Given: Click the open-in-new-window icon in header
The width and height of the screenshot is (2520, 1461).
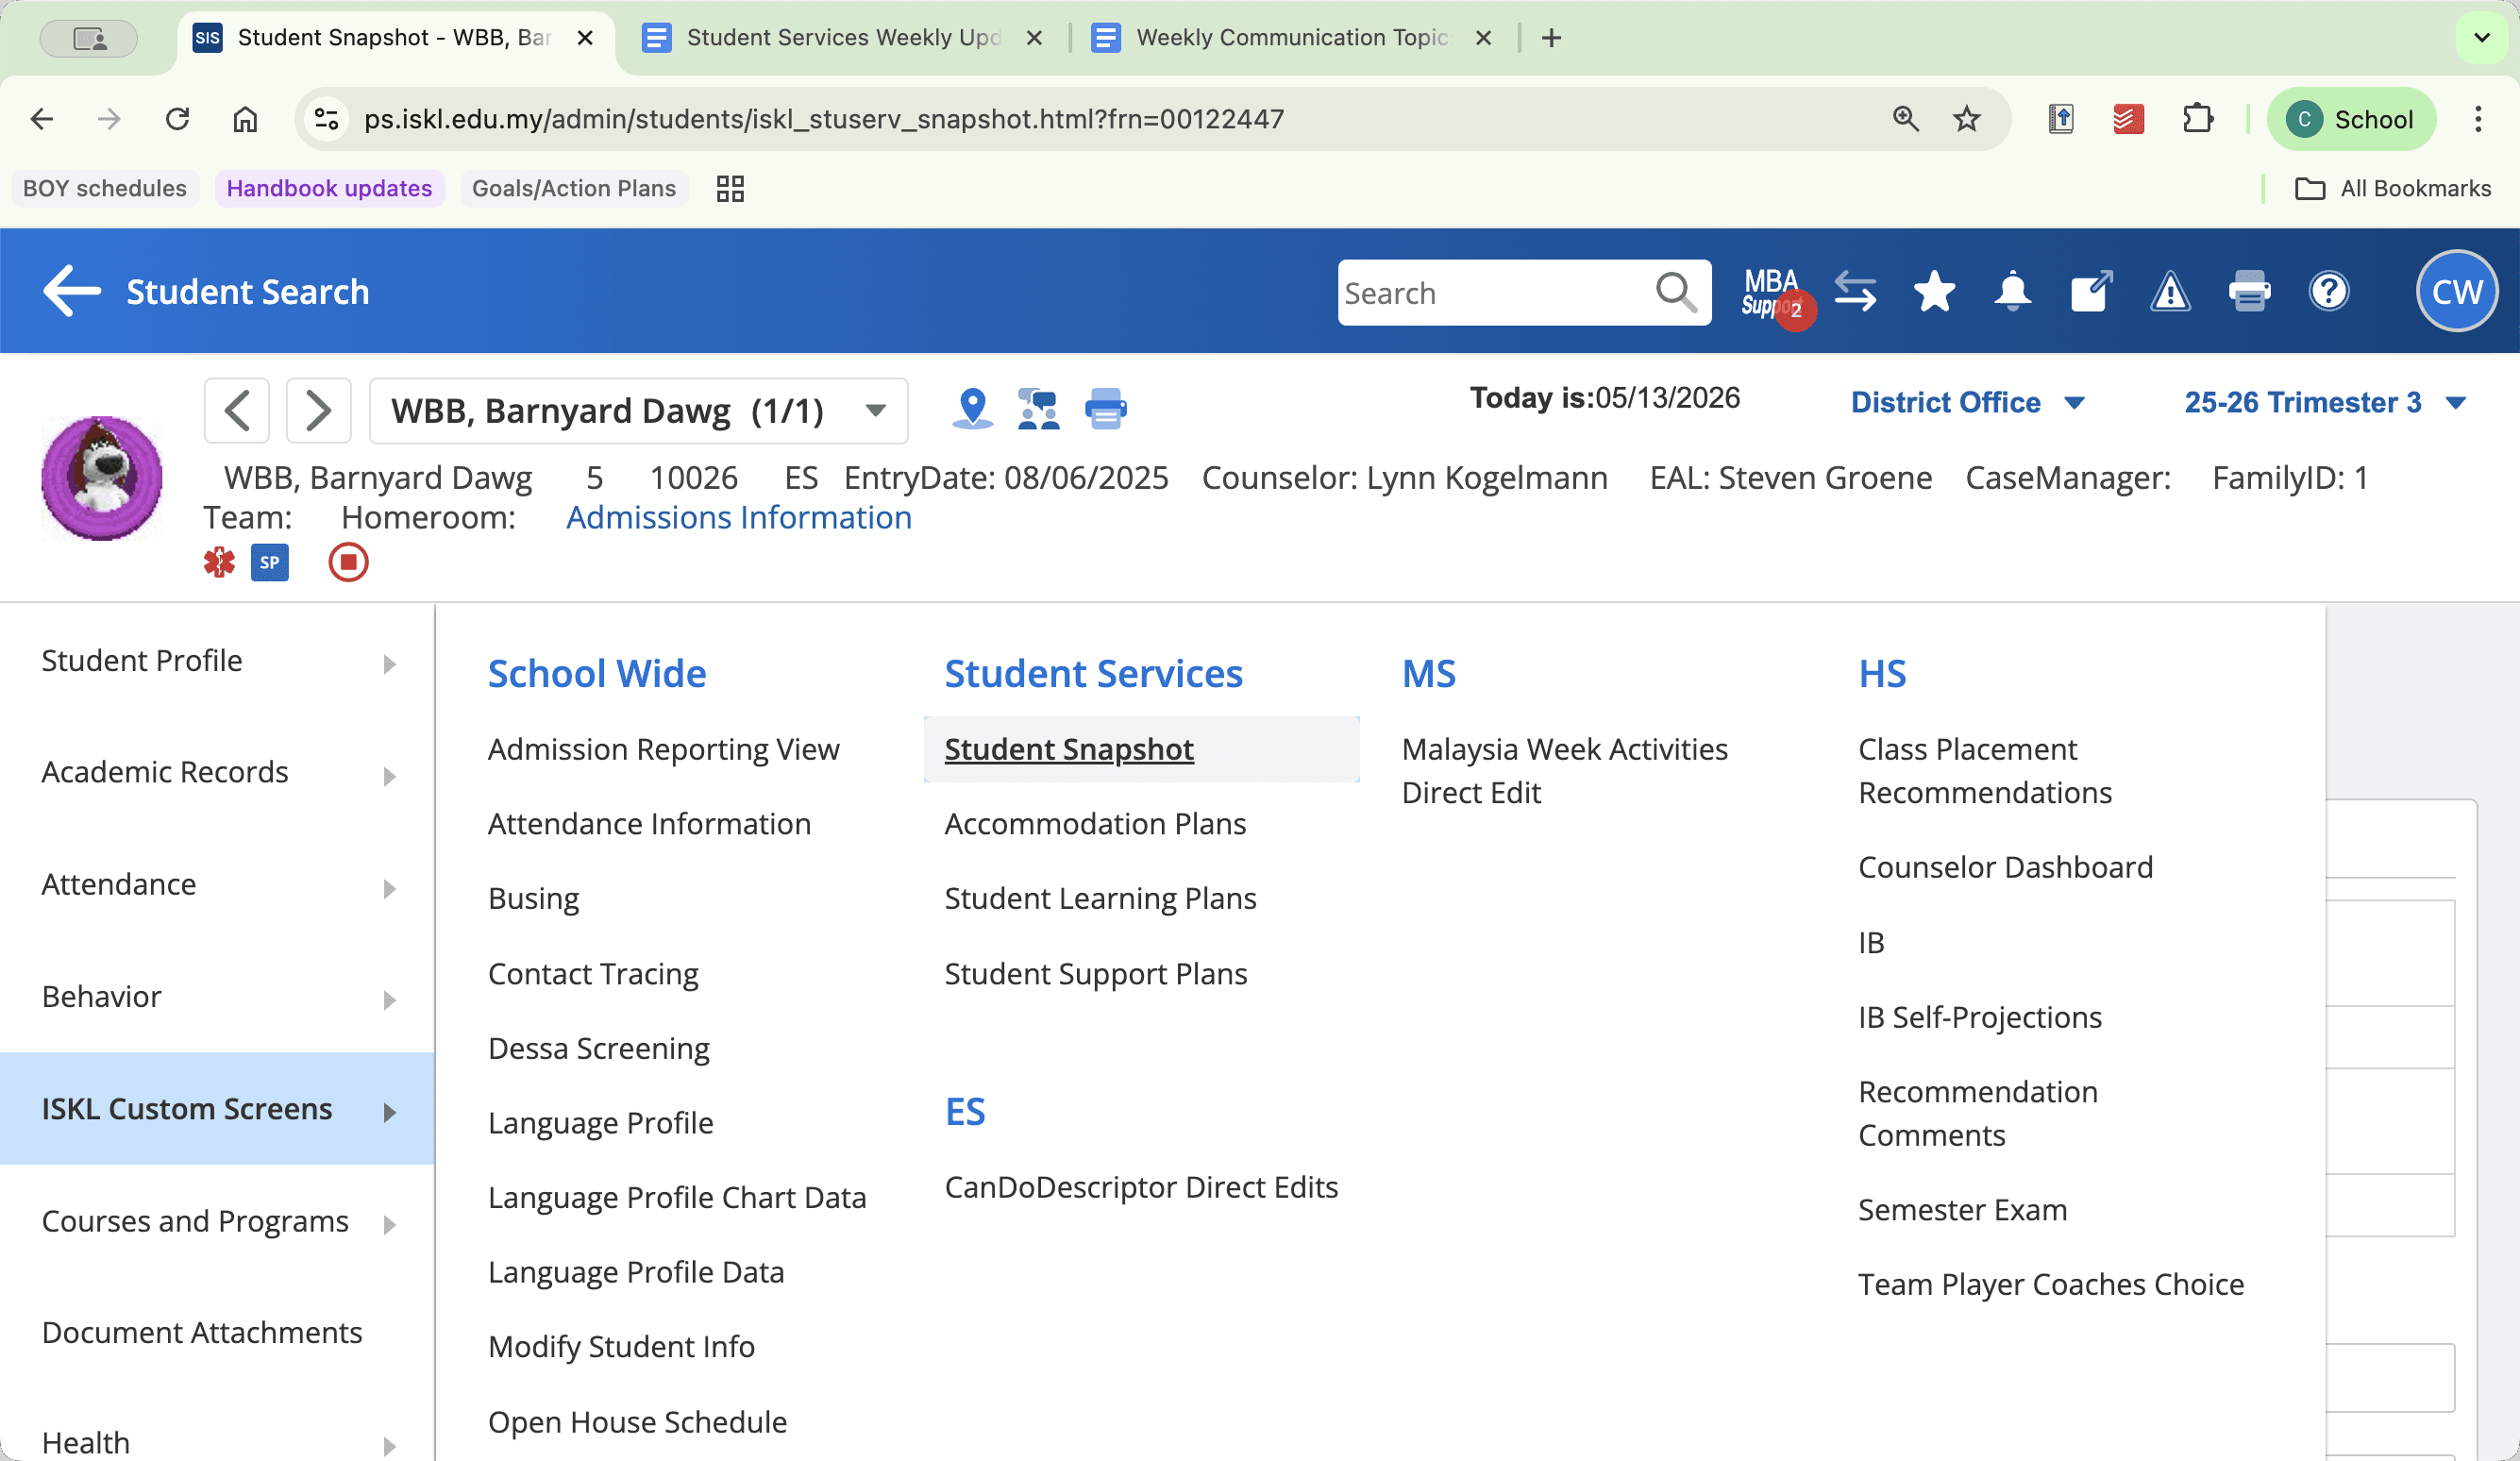Looking at the screenshot, I should (2091, 292).
